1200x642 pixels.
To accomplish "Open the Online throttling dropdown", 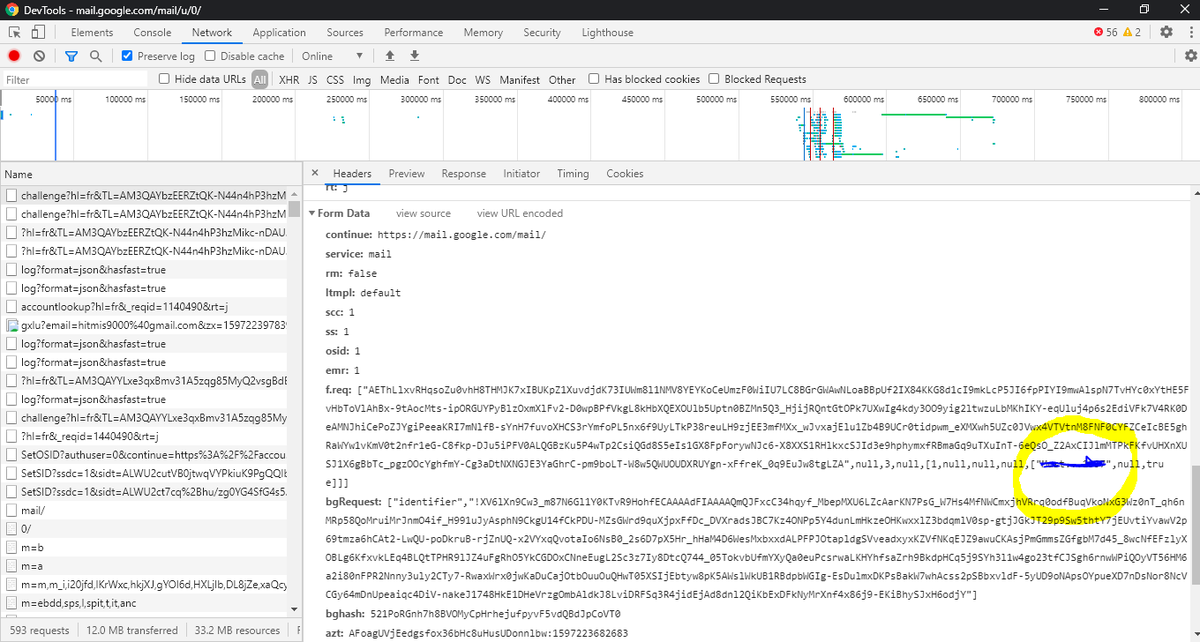I will click(x=332, y=56).
